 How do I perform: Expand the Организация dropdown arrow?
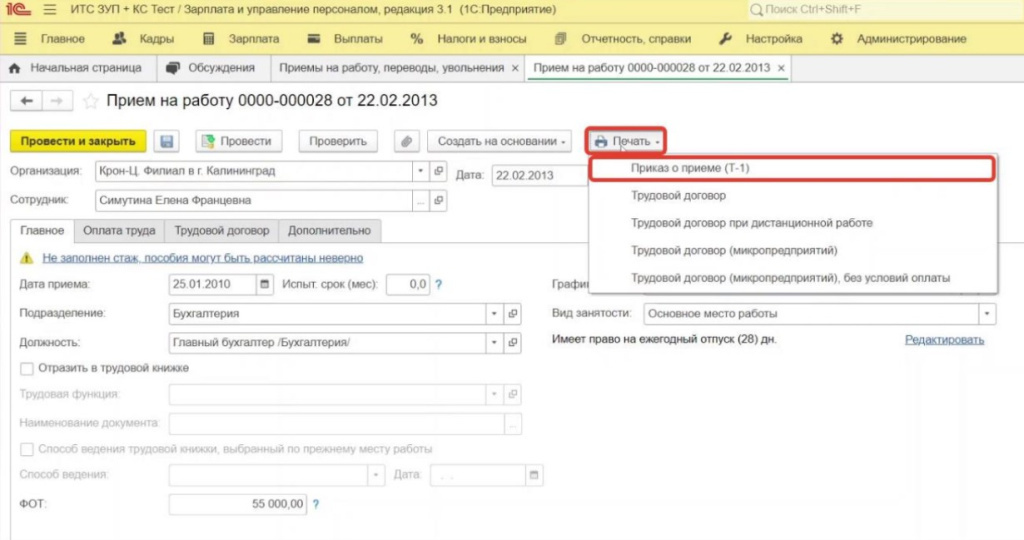[x=419, y=171]
